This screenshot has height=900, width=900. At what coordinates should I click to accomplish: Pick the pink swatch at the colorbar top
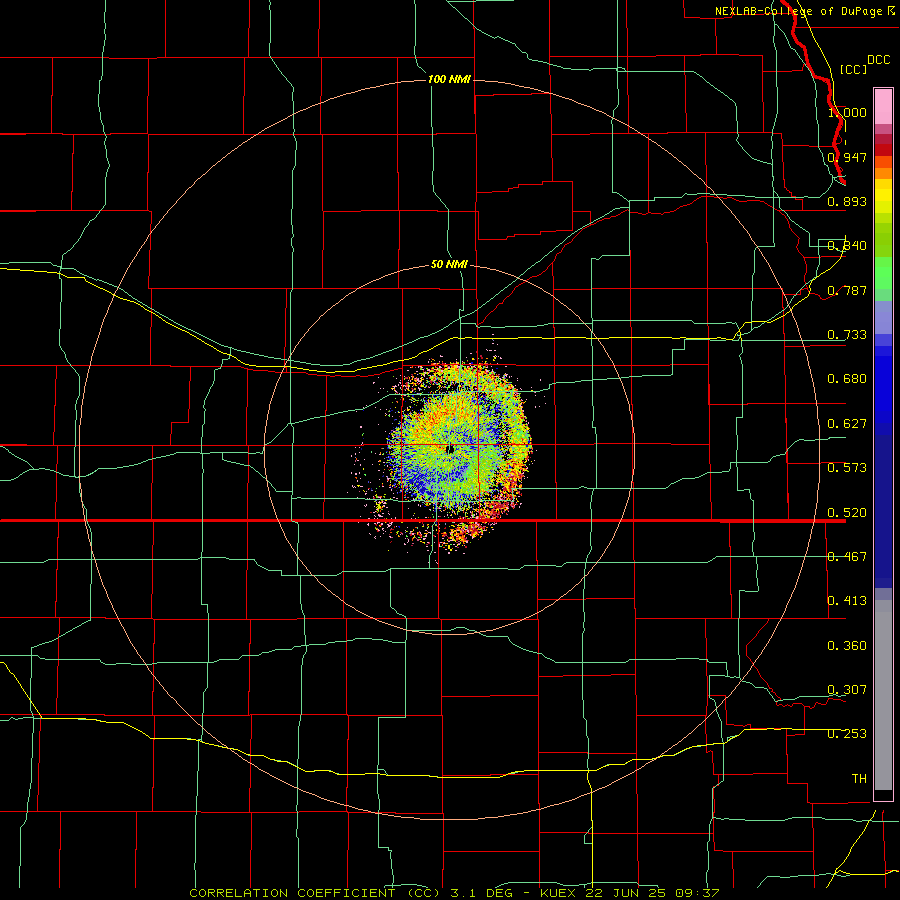point(883,107)
